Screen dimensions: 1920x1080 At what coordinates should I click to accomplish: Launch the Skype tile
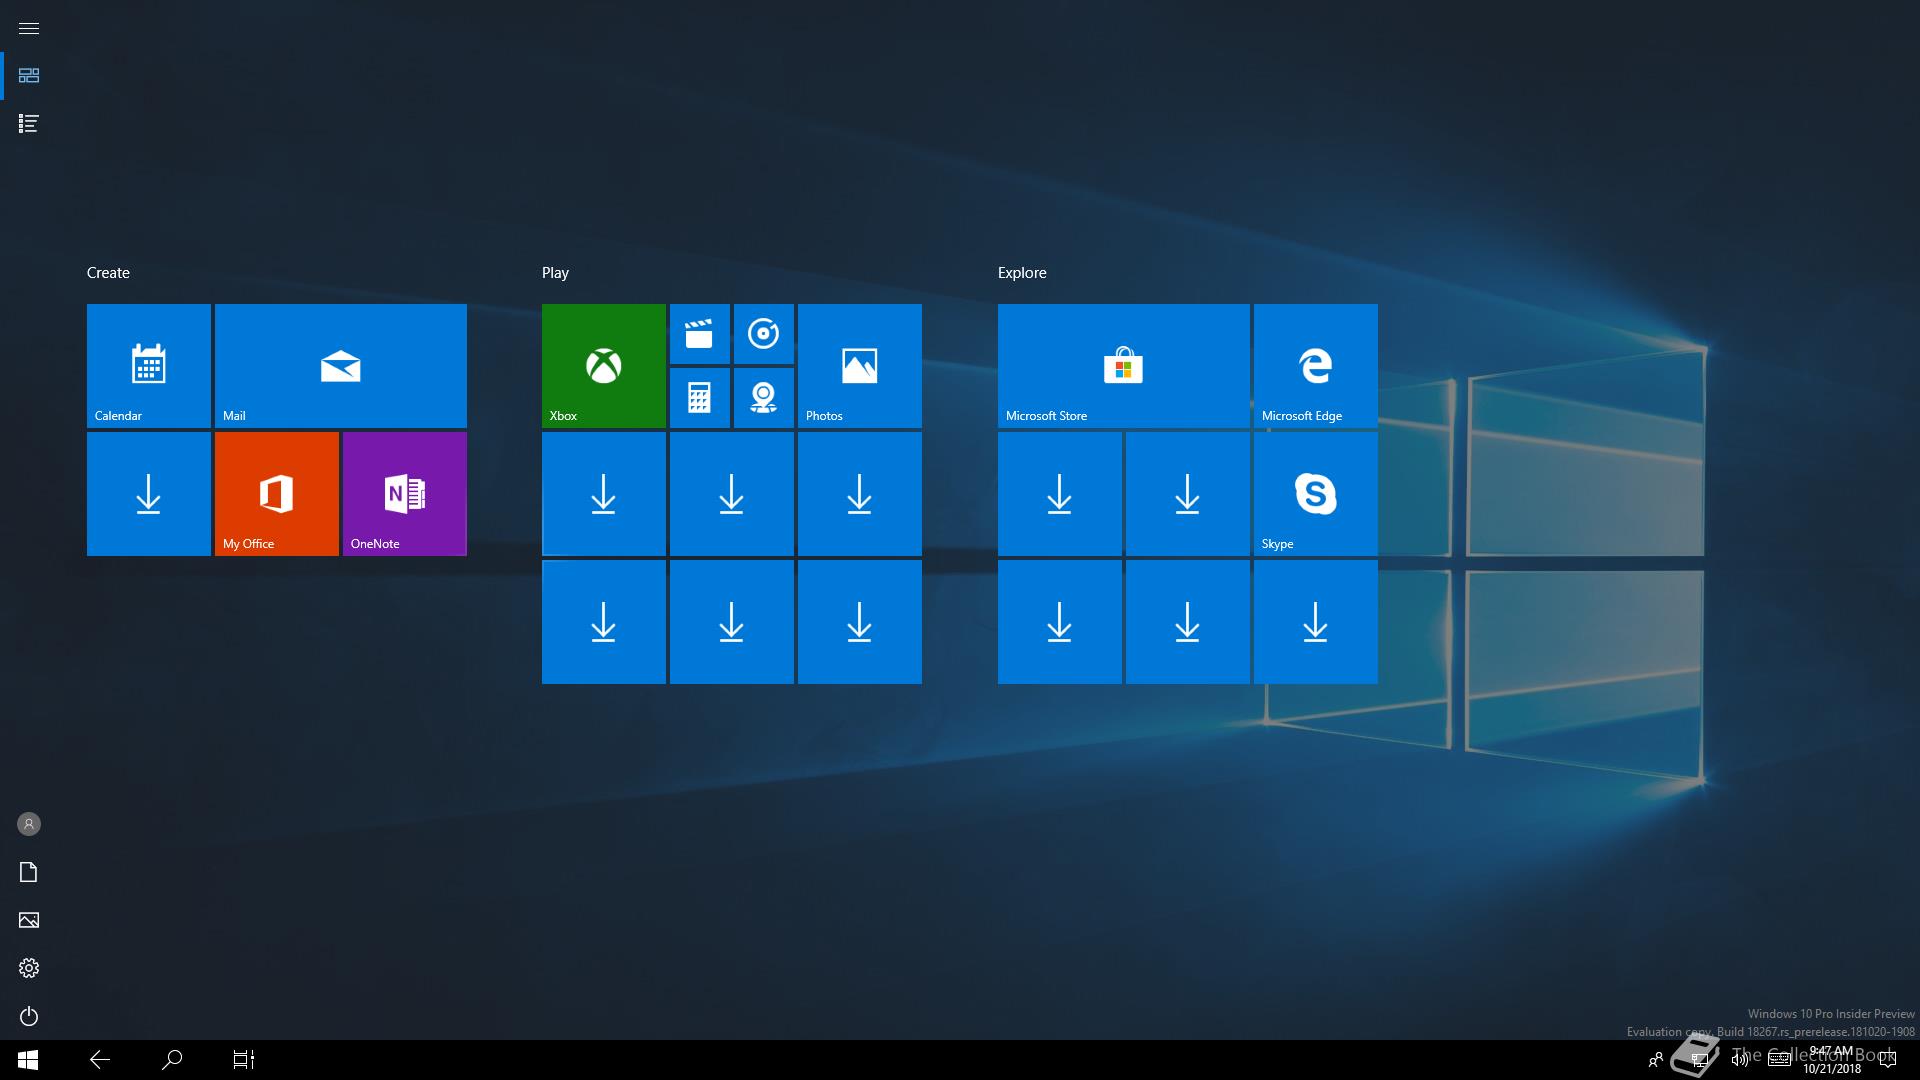(x=1316, y=494)
